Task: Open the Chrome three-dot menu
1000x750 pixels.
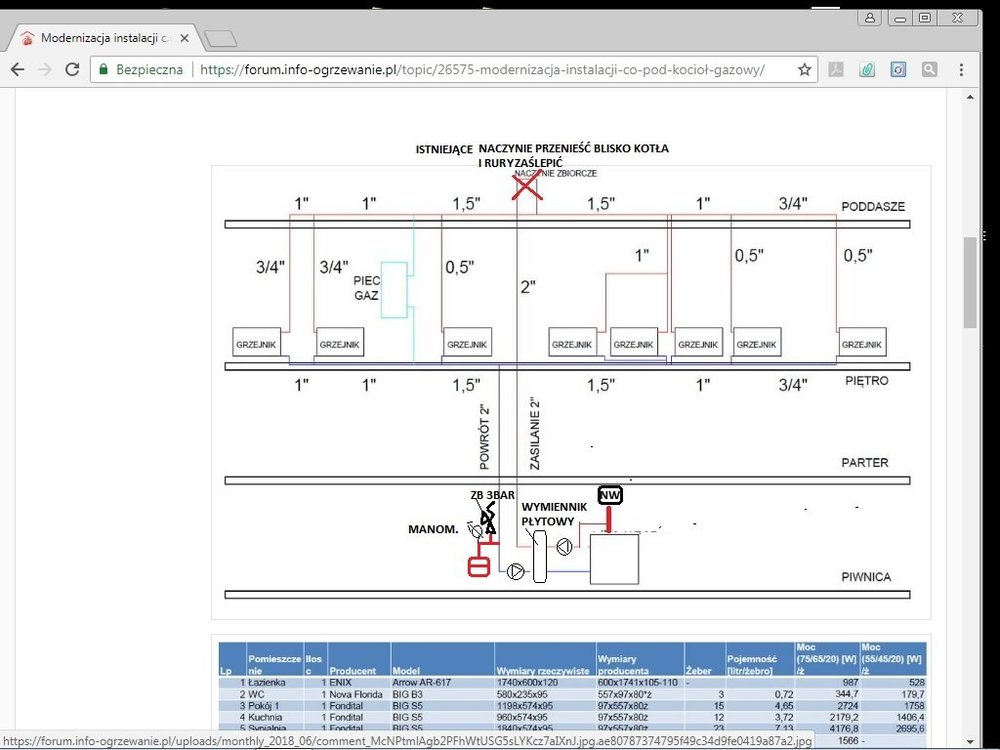Action: tap(962, 70)
